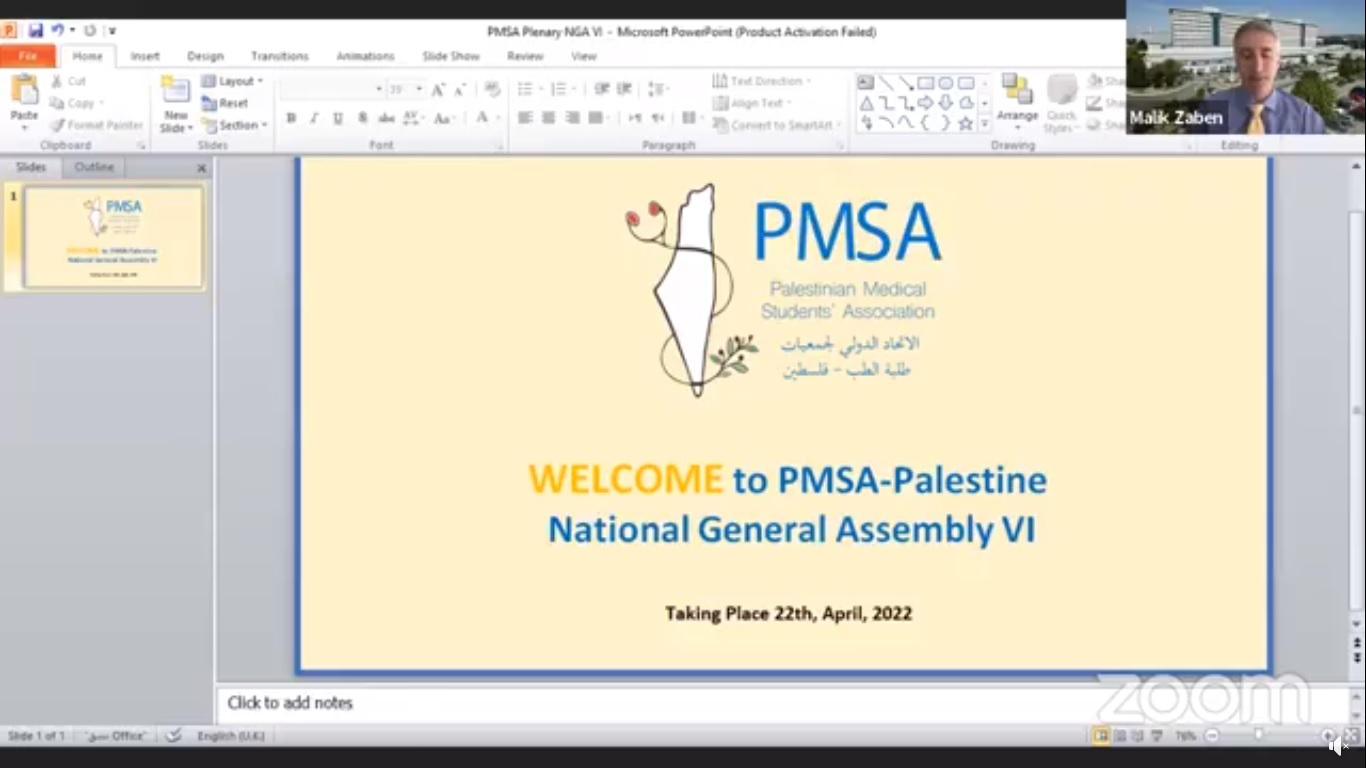Open the font name combo box
1366x768 pixels.
pyautogui.click(x=332, y=90)
